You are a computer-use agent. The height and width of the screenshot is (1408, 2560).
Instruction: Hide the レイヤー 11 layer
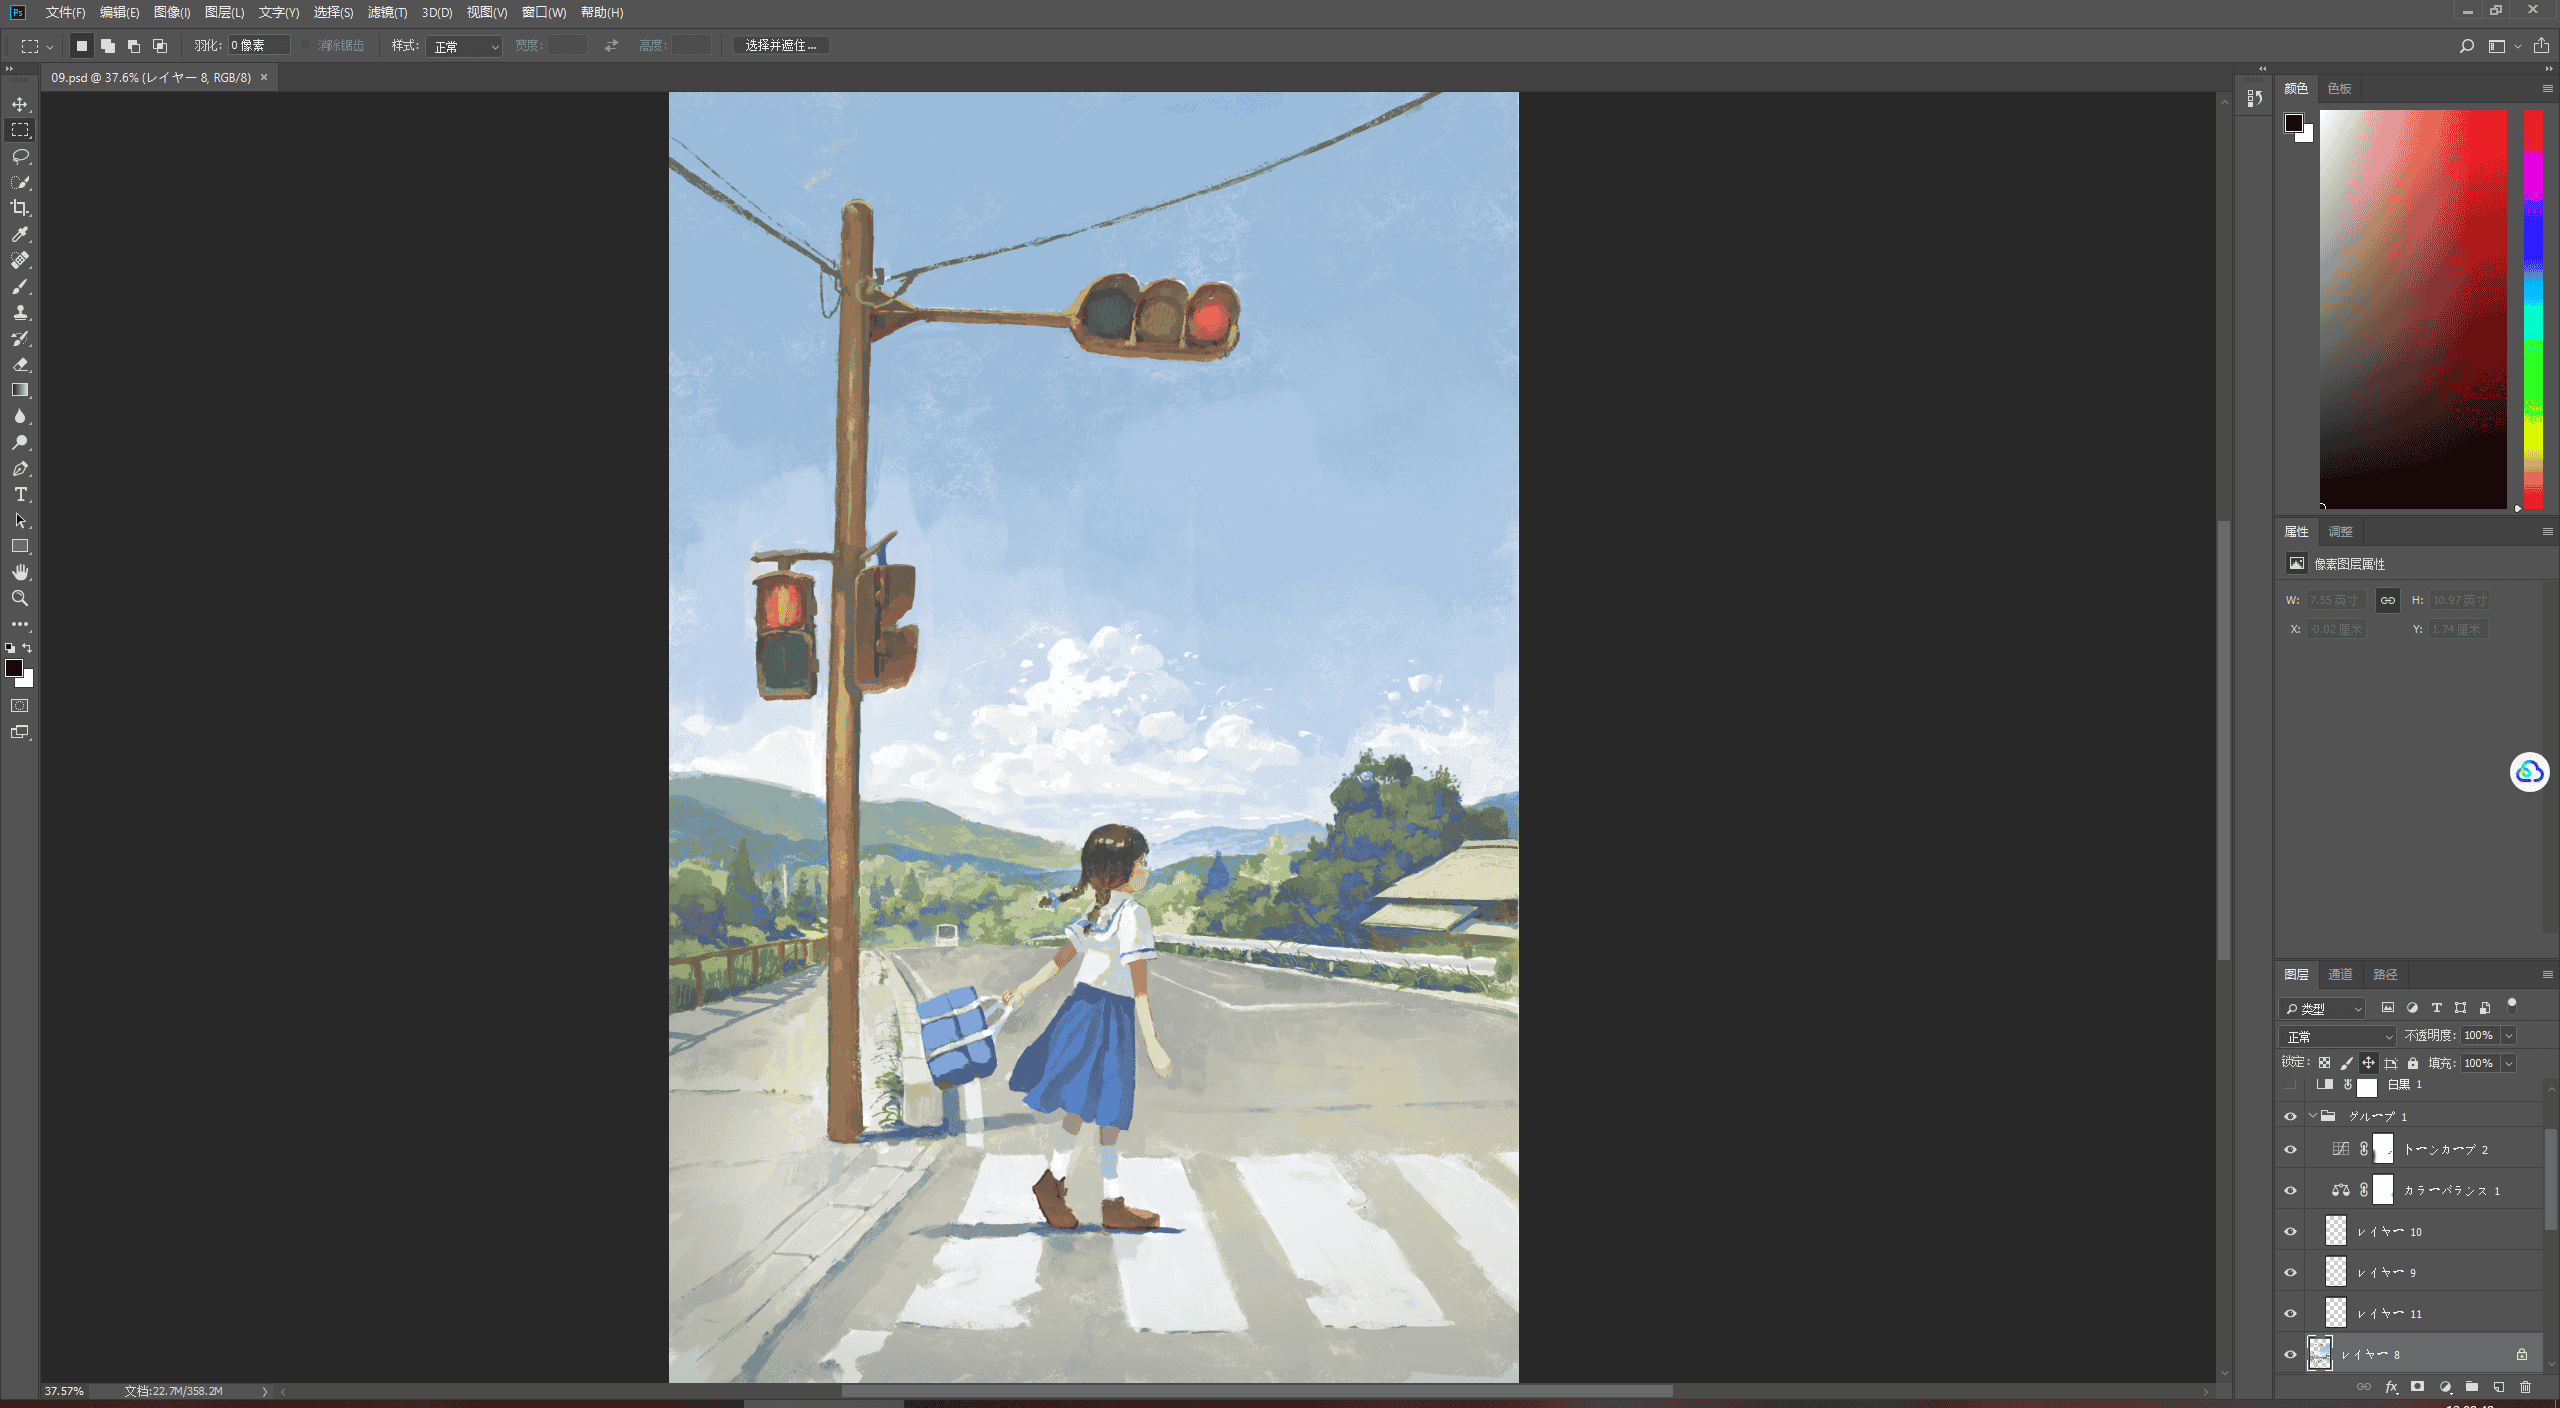coord(2290,1313)
